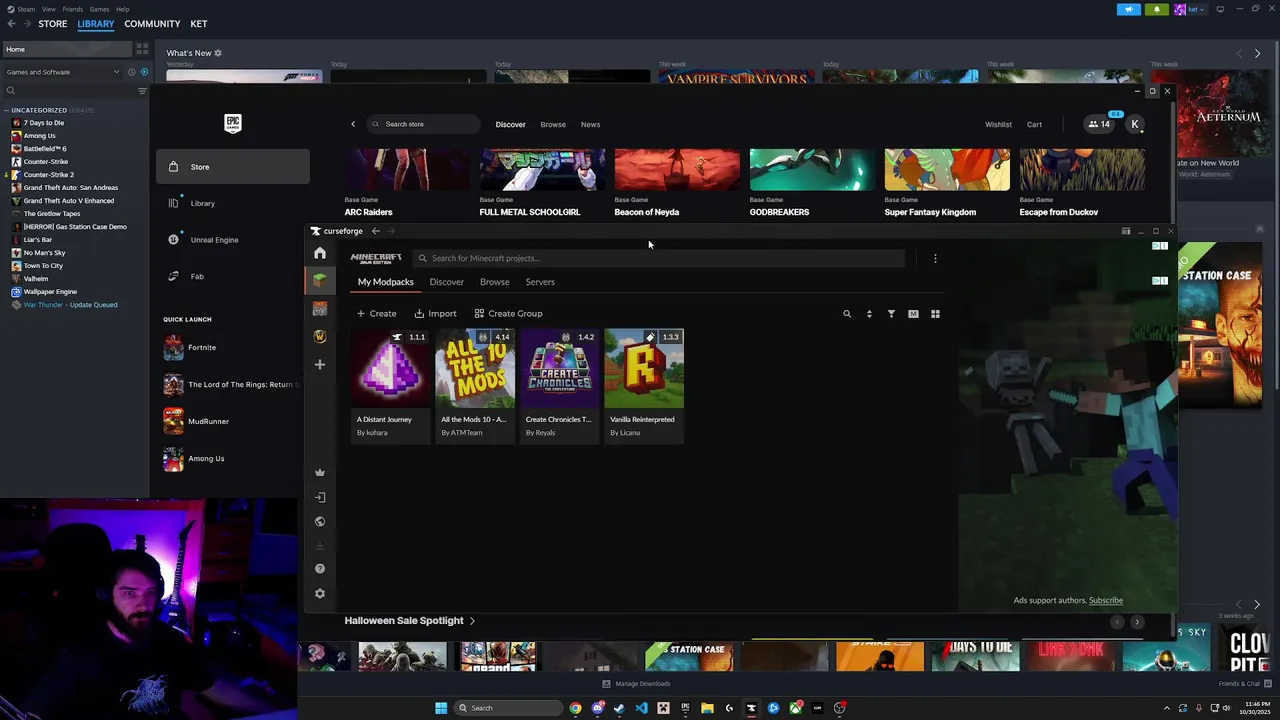Open Epic Games Store sidebar item
This screenshot has height=720, width=1280.
(x=233, y=167)
